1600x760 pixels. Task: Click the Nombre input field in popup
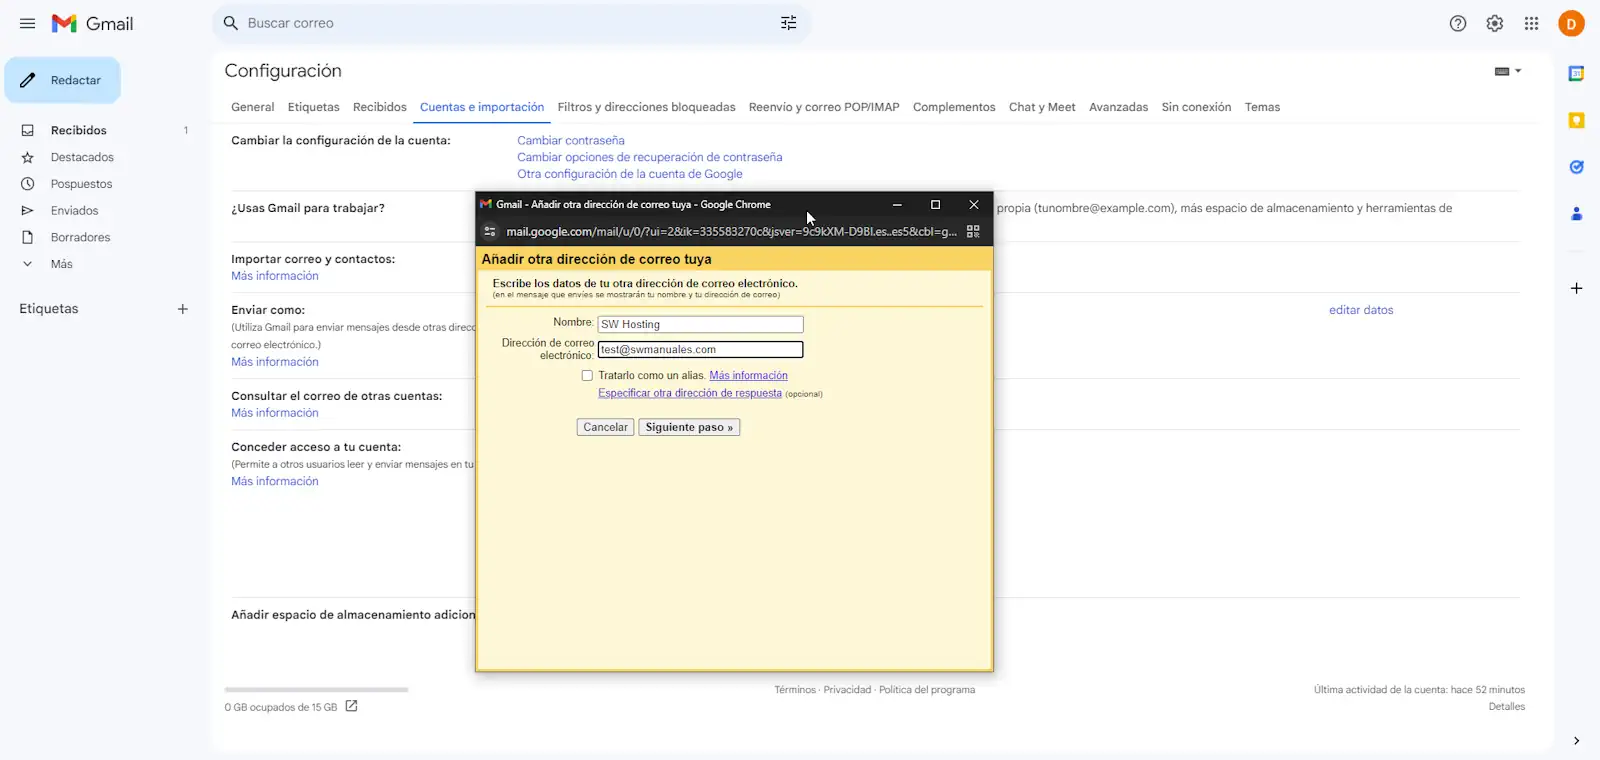(x=700, y=324)
